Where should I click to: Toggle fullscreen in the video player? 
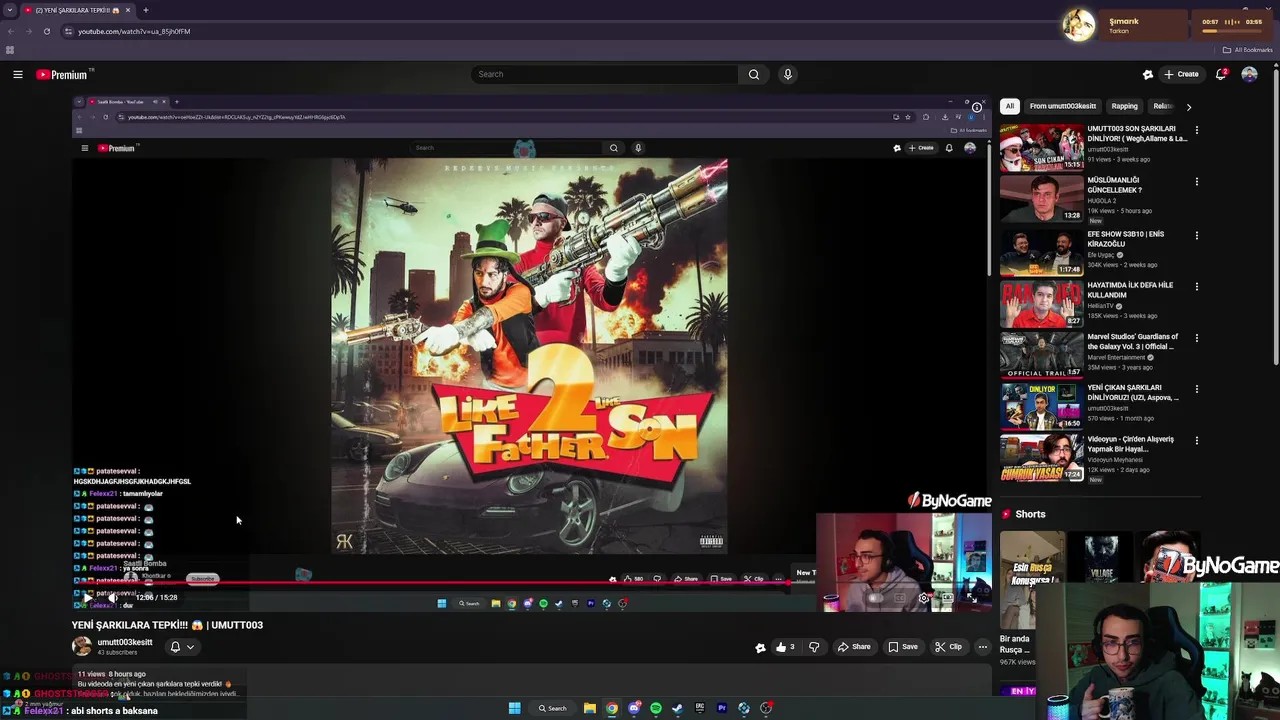click(x=970, y=598)
